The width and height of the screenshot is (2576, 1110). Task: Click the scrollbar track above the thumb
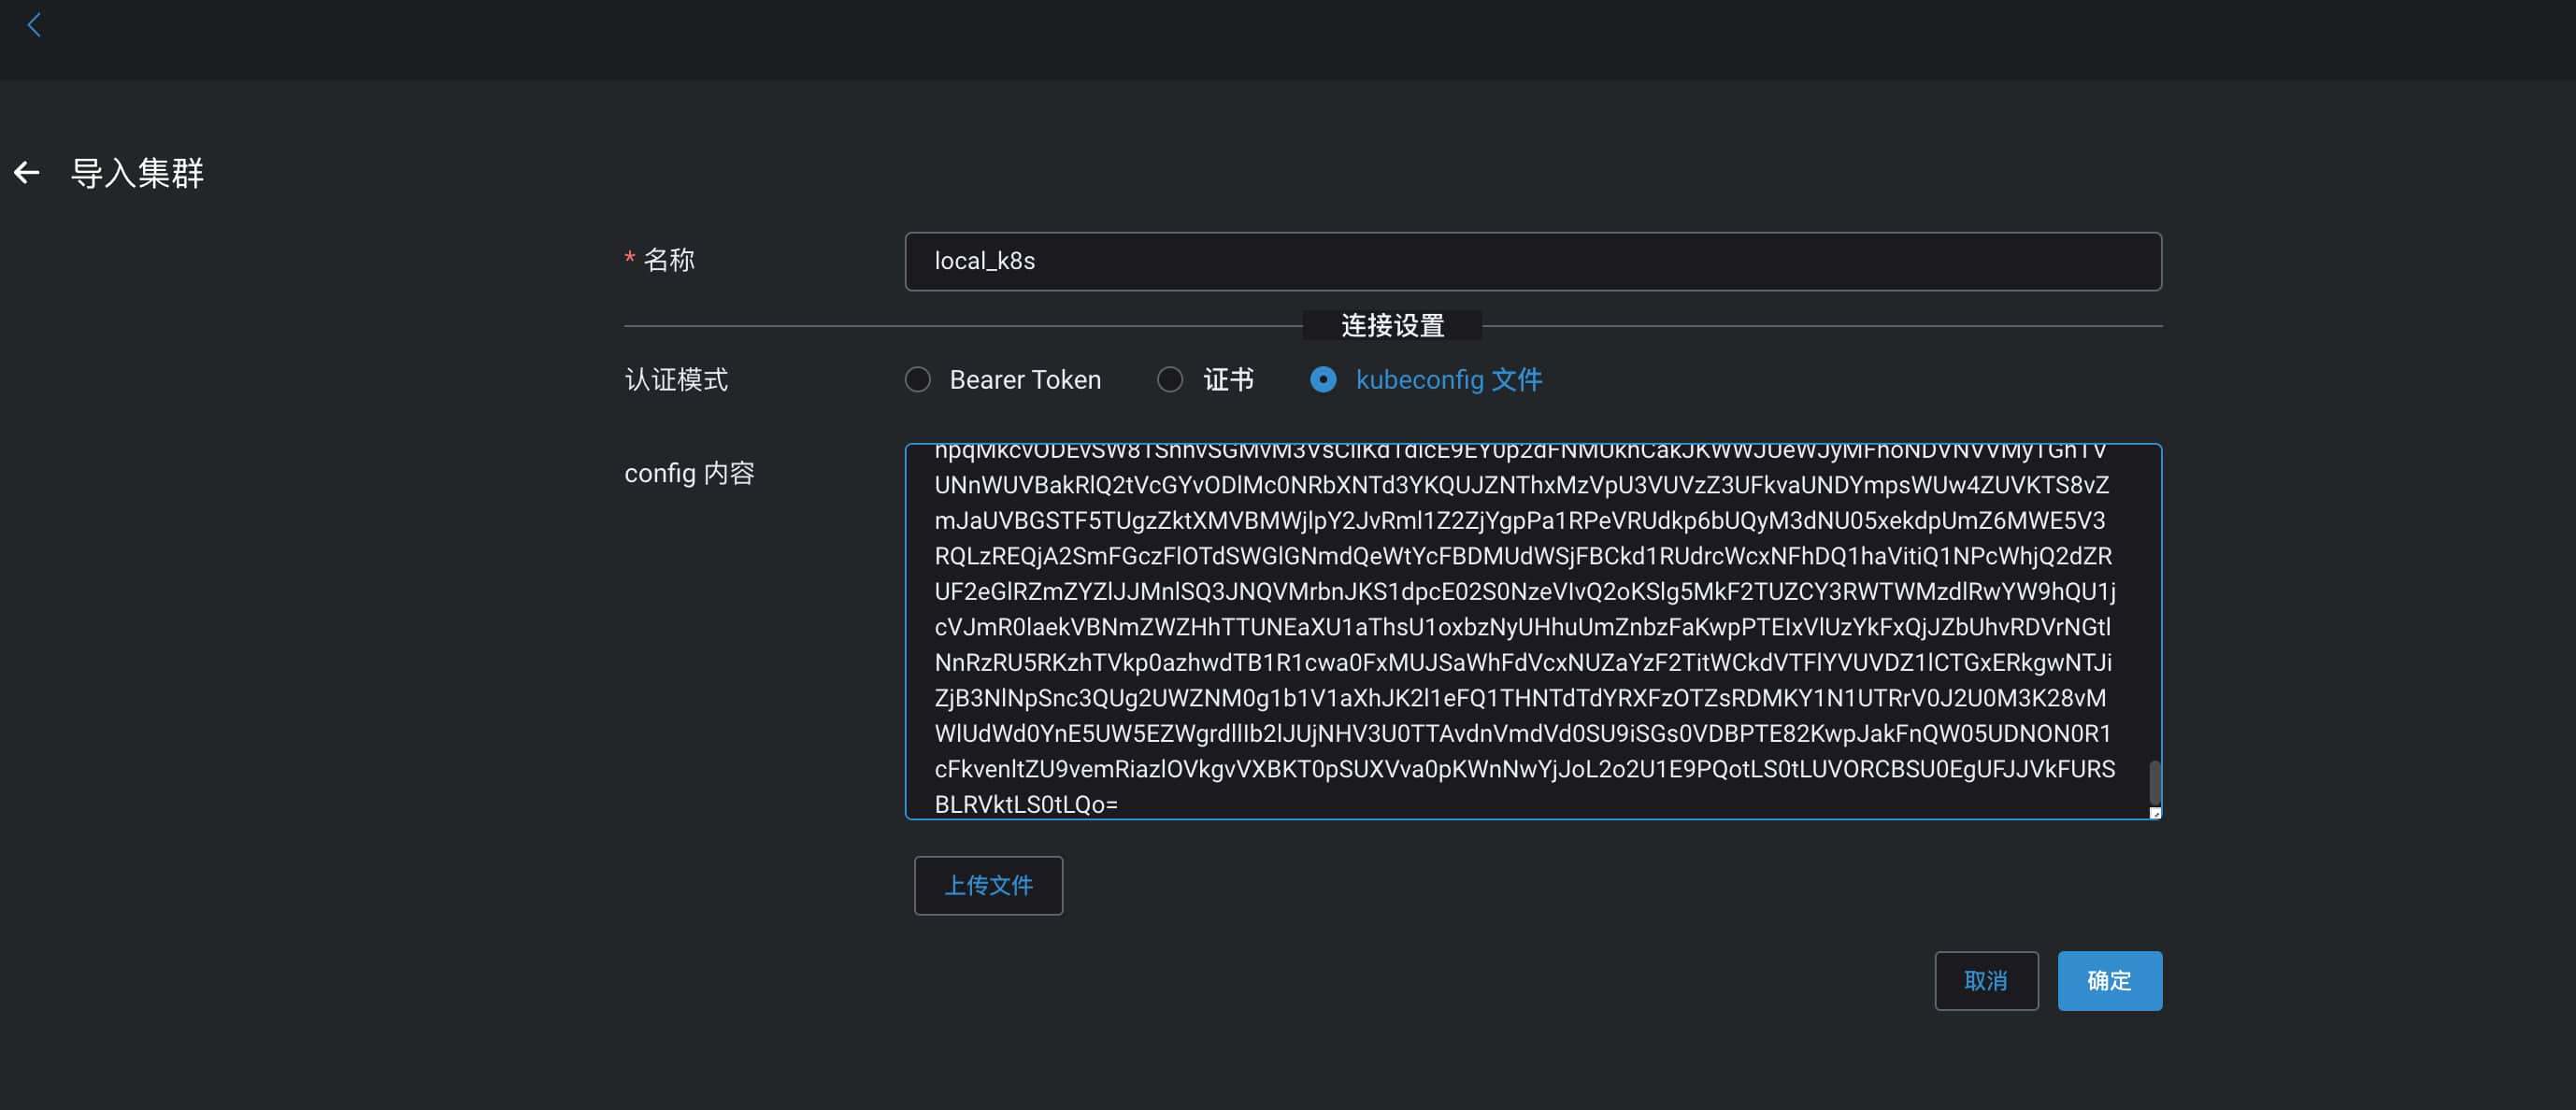[x=2154, y=600]
